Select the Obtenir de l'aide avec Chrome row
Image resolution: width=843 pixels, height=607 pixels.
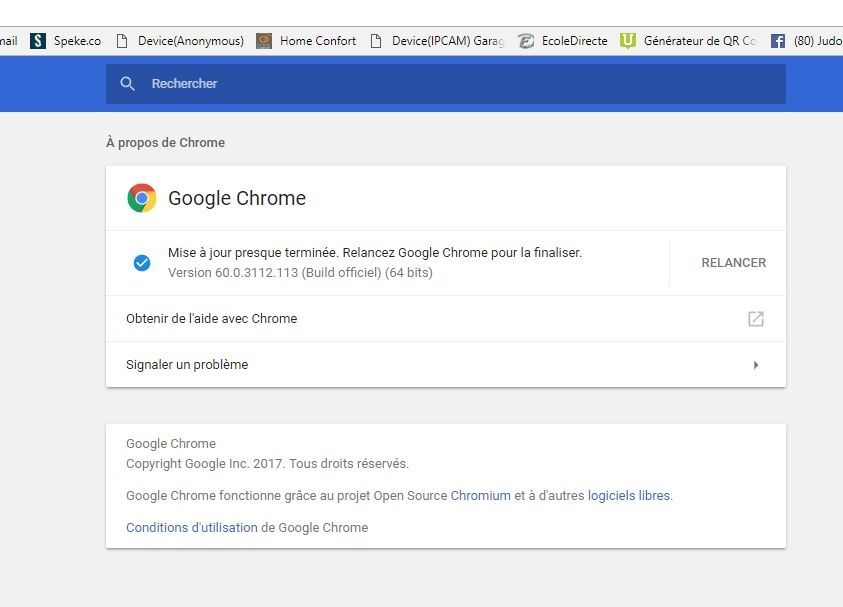pos(446,318)
